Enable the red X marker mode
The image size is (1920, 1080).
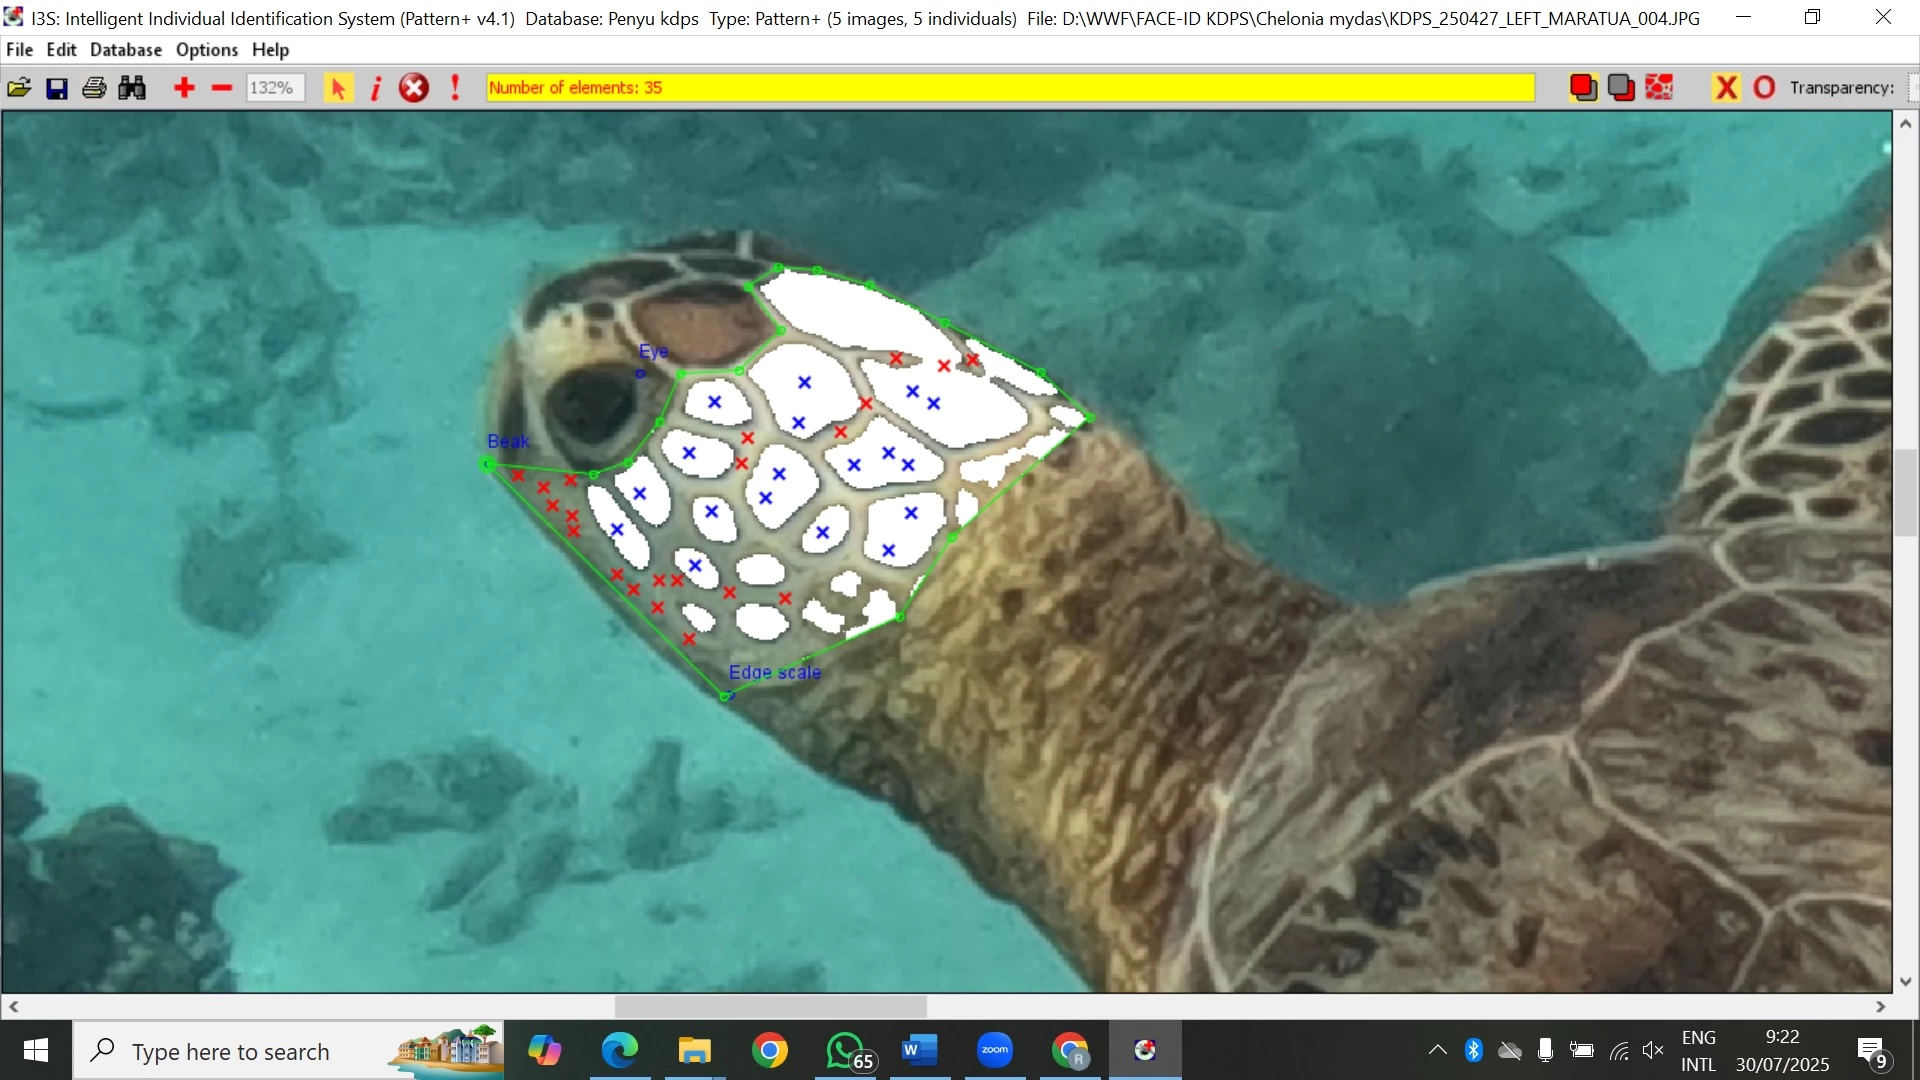[x=1726, y=88]
